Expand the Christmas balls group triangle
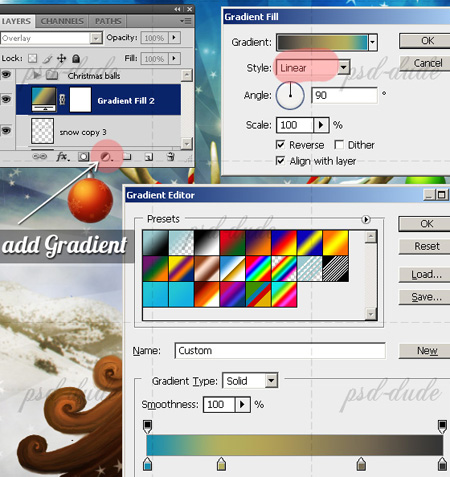This screenshot has width=450, height=477. (x=36, y=76)
